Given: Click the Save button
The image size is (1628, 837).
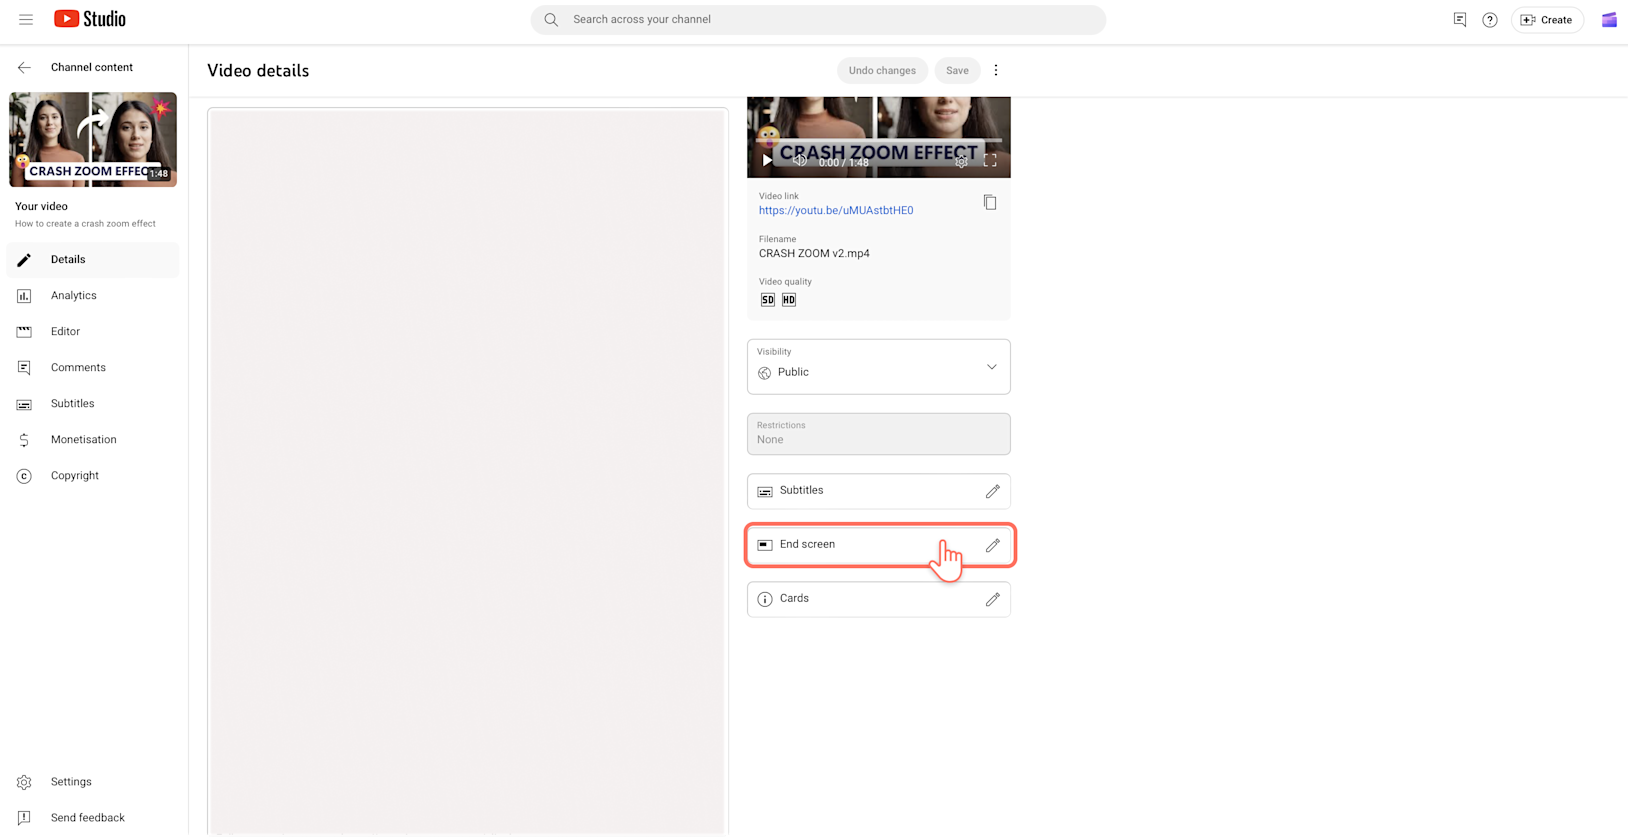Looking at the screenshot, I should (x=957, y=70).
